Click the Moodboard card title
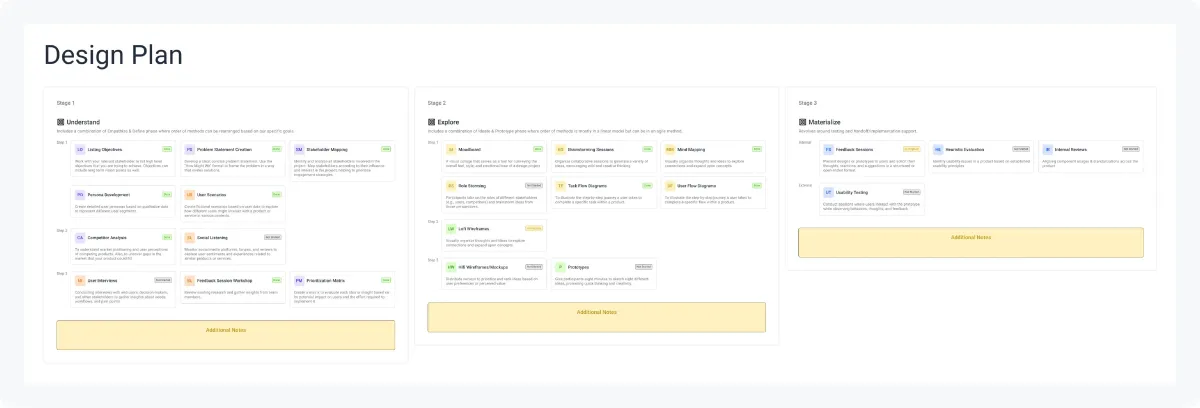Image resolution: width=1200 pixels, height=408 pixels. tap(470, 149)
